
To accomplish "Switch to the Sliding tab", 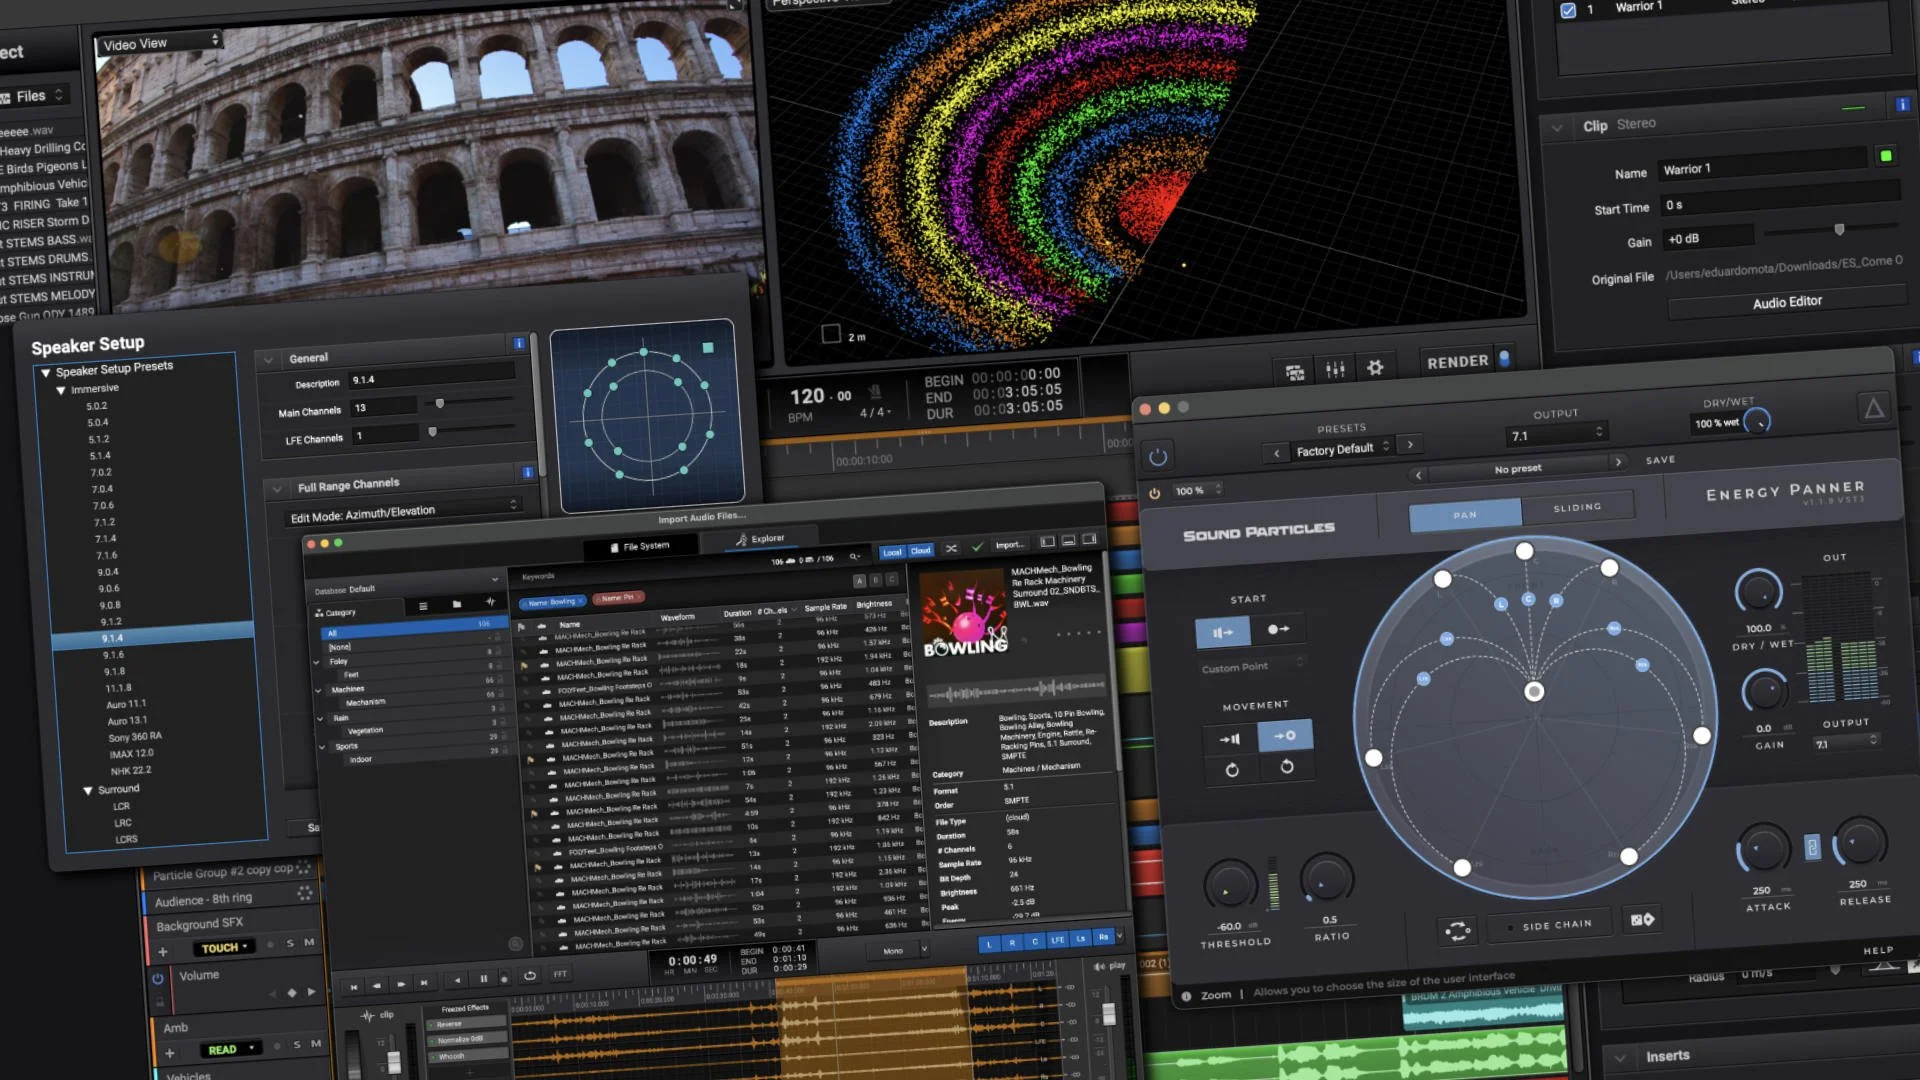I will (1577, 508).
